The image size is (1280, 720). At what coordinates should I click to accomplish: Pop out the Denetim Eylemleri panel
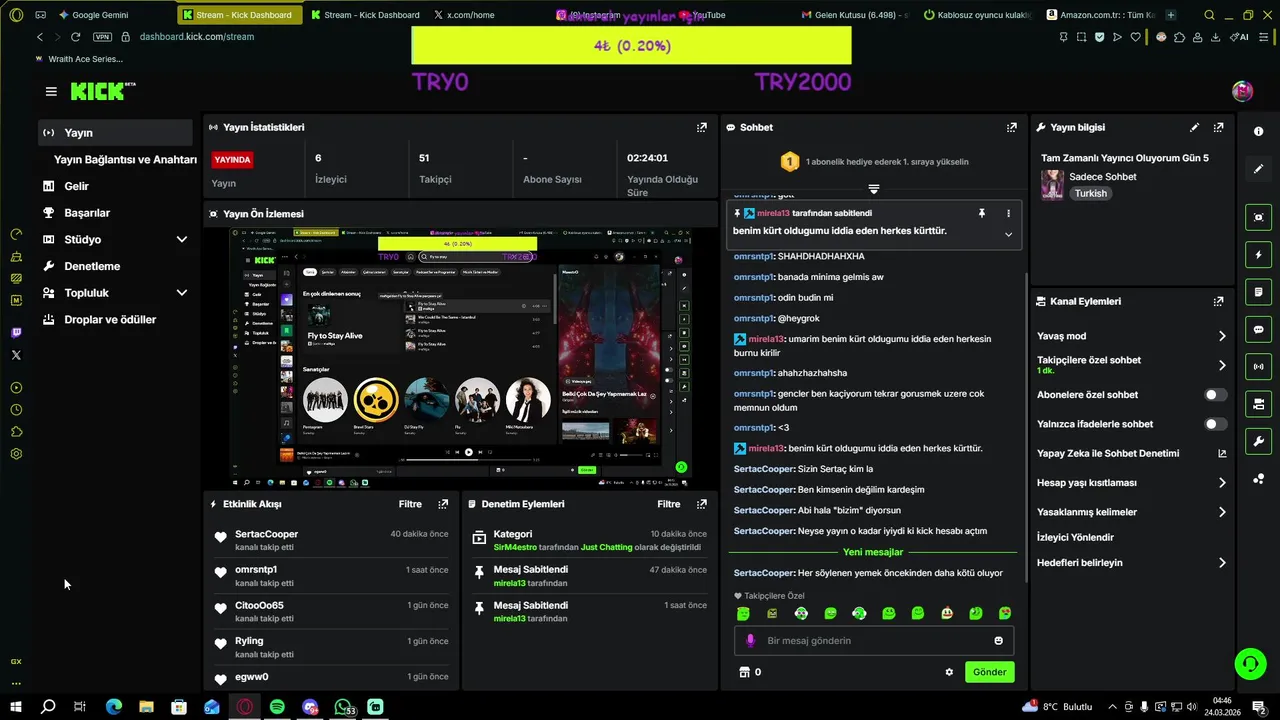(702, 504)
